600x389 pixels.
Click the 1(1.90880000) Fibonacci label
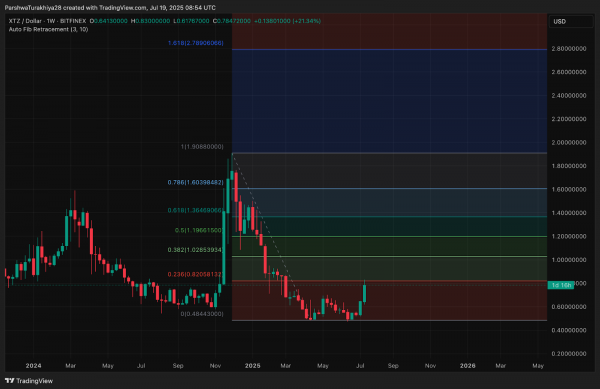click(202, 146)
